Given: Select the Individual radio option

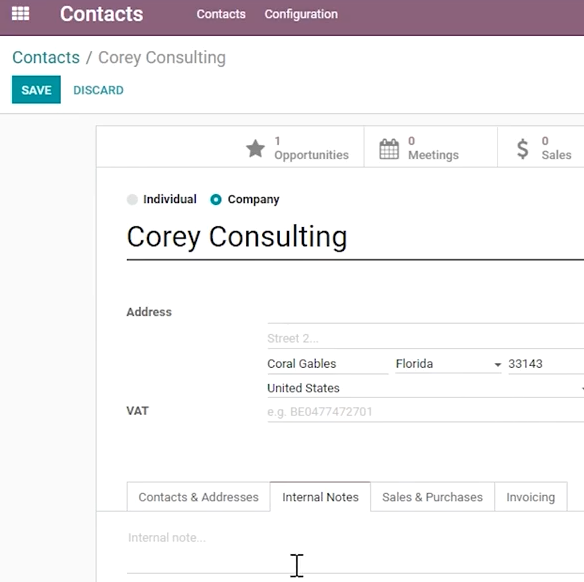Looking at the screenshot, I should [x=132, y=200].
